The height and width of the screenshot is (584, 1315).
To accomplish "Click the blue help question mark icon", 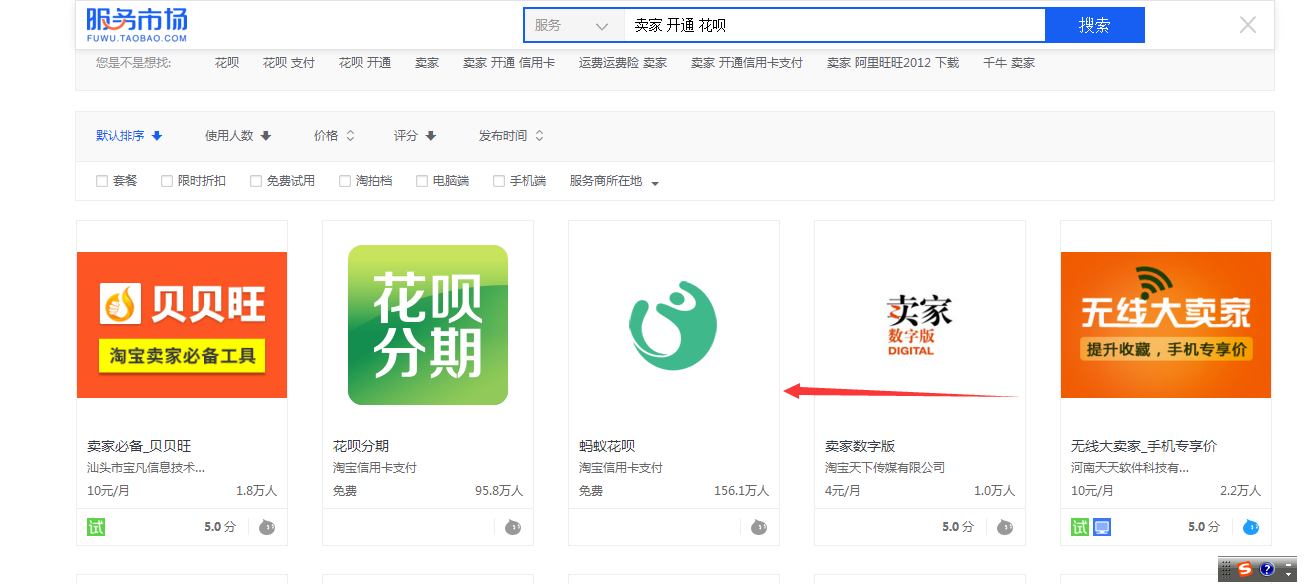I will coord(1266,569).
